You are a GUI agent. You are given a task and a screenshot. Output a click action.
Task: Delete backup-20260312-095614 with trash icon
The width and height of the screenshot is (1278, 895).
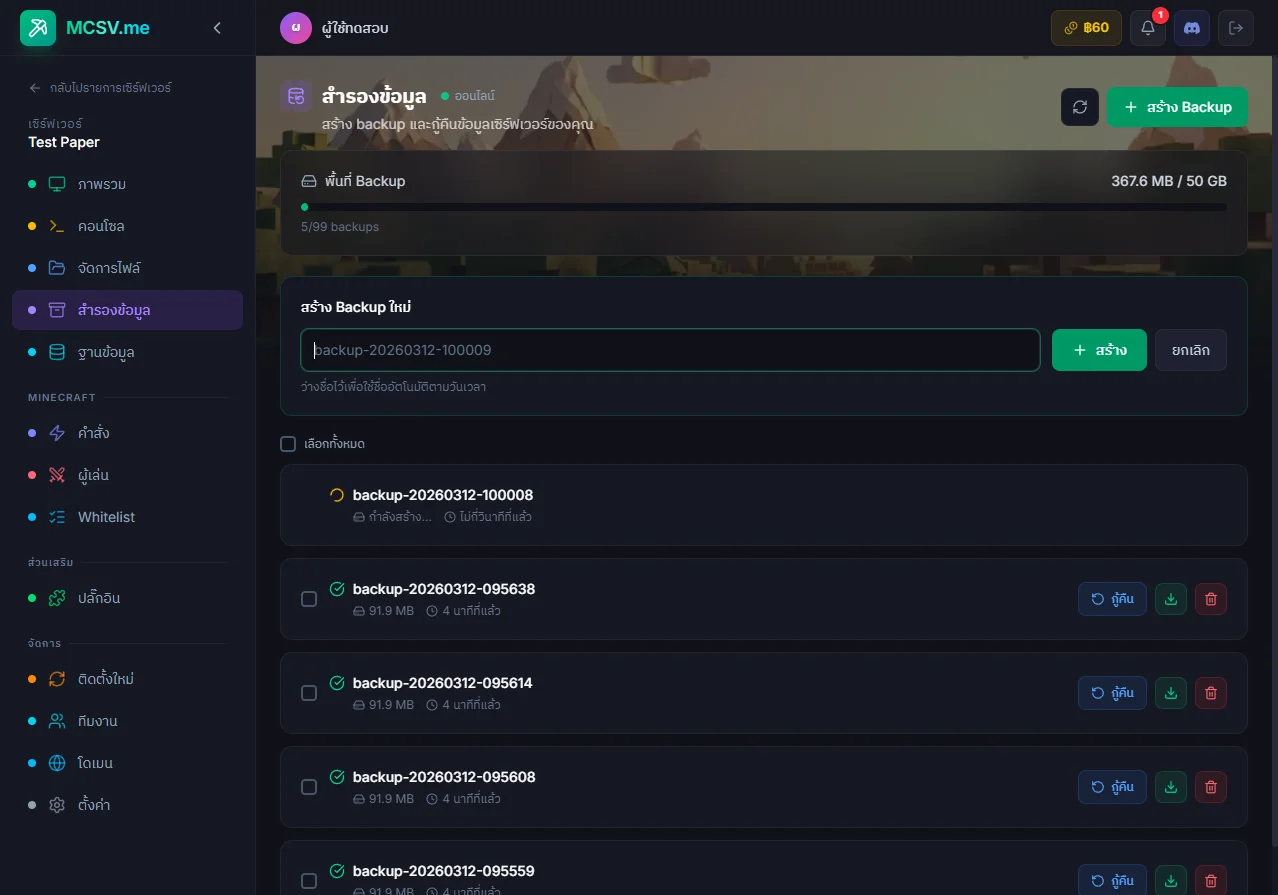coord(1211,693)
